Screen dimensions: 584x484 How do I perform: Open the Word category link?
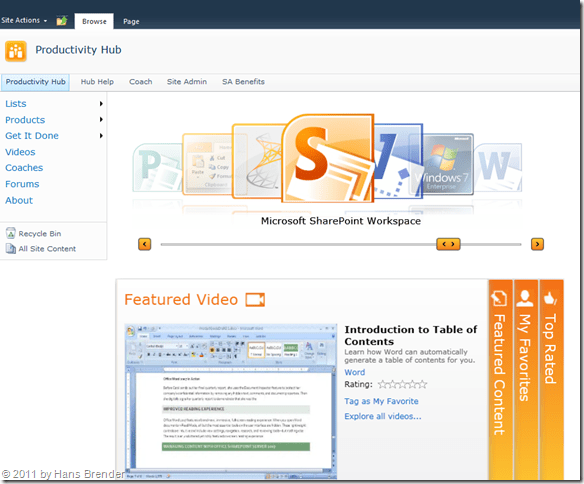tap(355, 372)
